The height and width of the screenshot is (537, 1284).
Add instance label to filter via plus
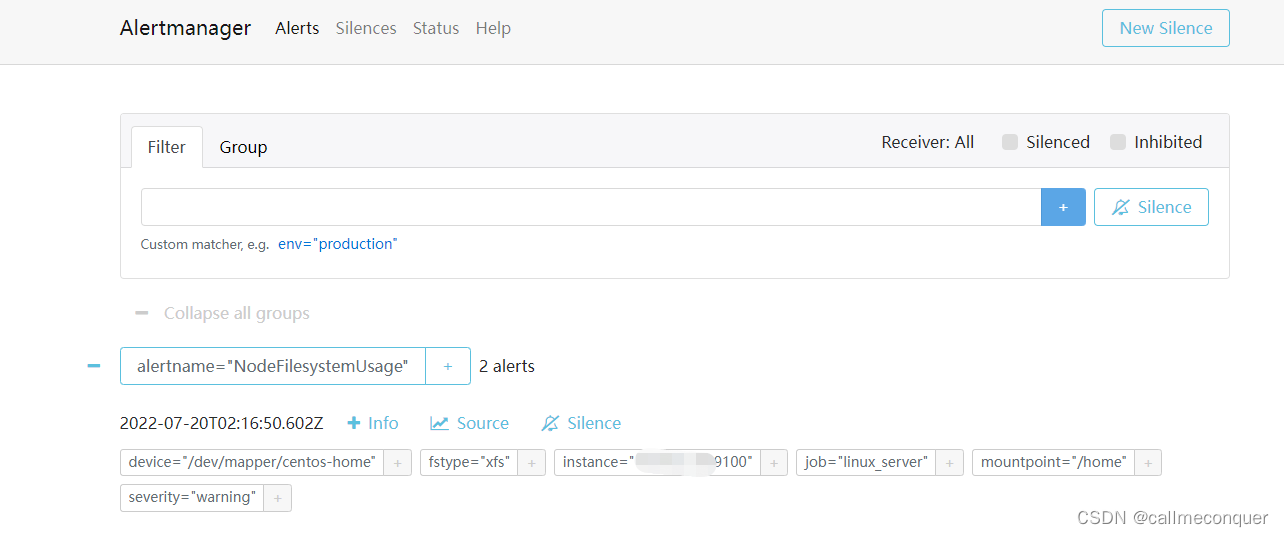pos(774,462)
